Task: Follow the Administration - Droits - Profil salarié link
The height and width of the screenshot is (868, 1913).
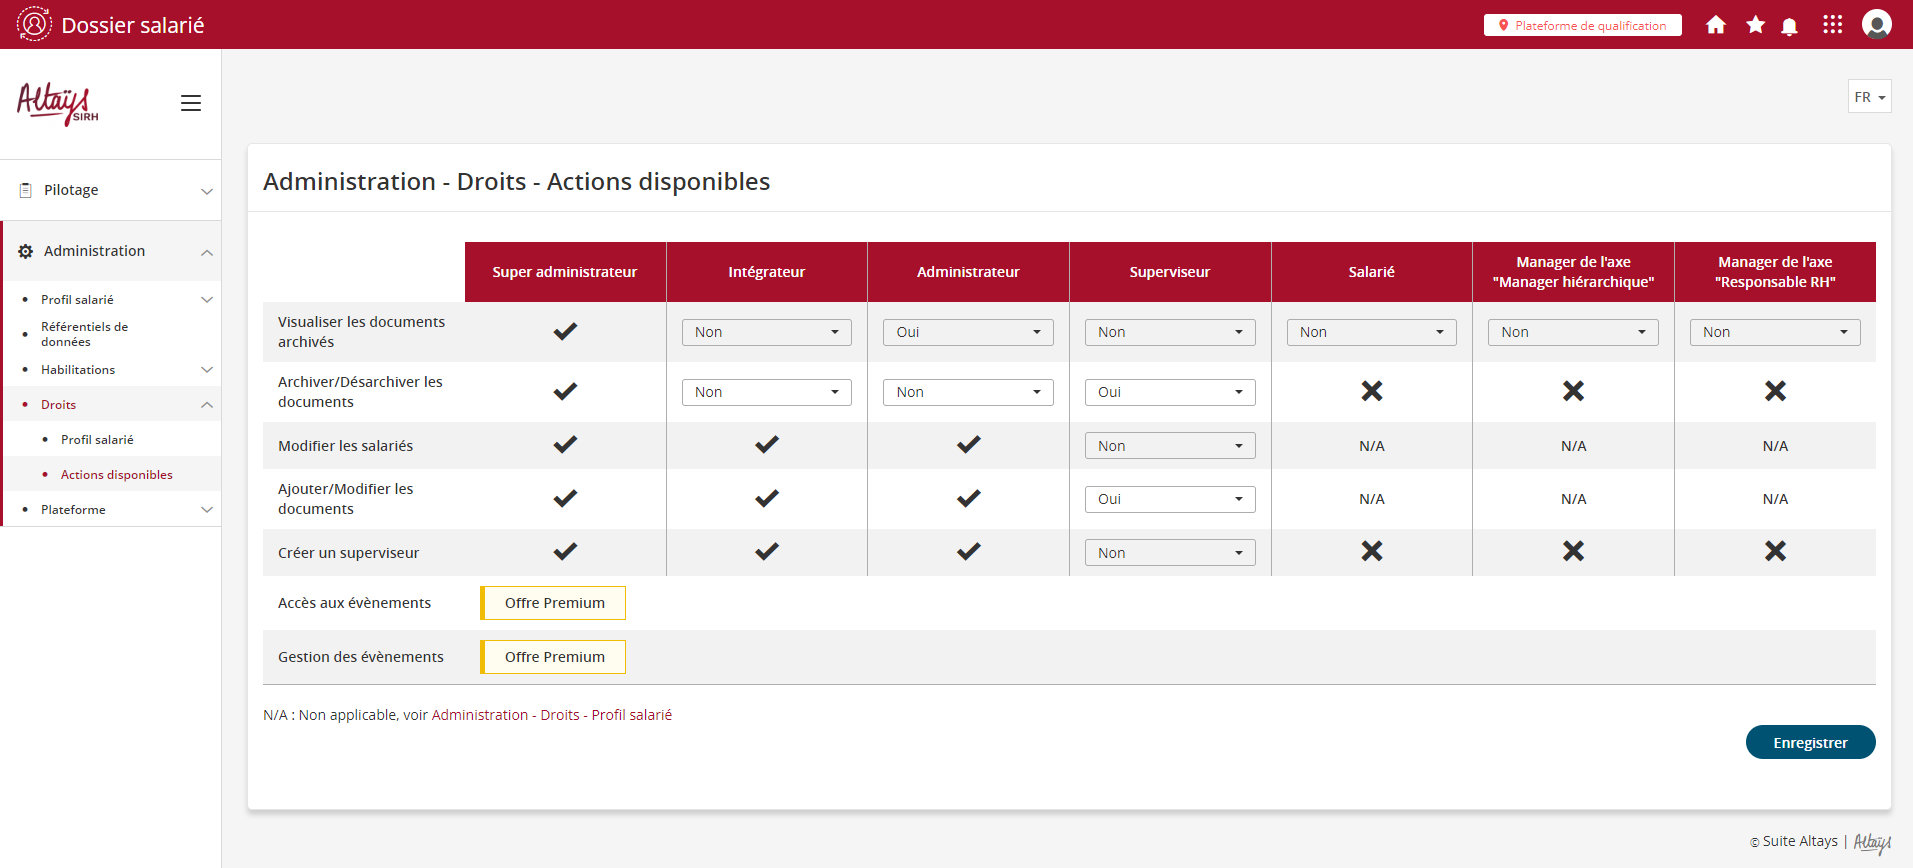Action: click(x=551, y=715)
